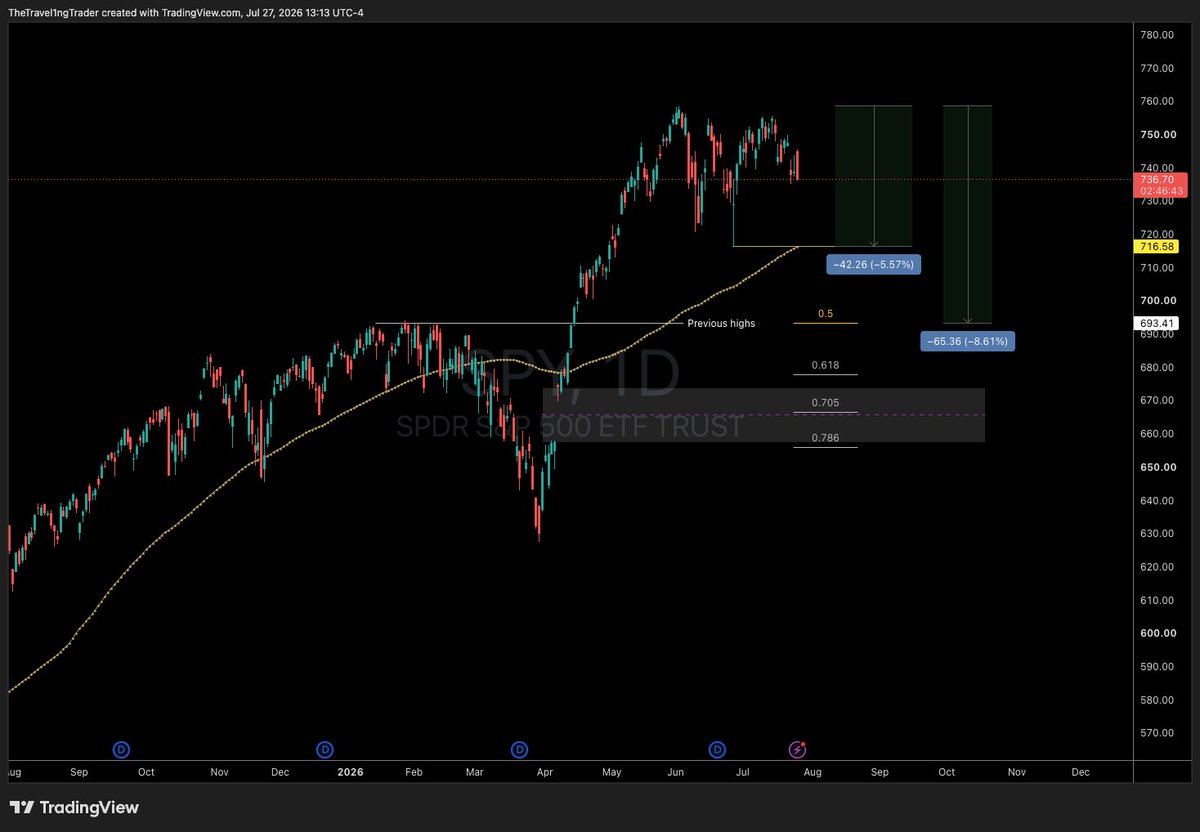This screenshot has height=832, width=1200.
Task: Click the 0.5 Fibonacci level label
Action: coord(825,314)
